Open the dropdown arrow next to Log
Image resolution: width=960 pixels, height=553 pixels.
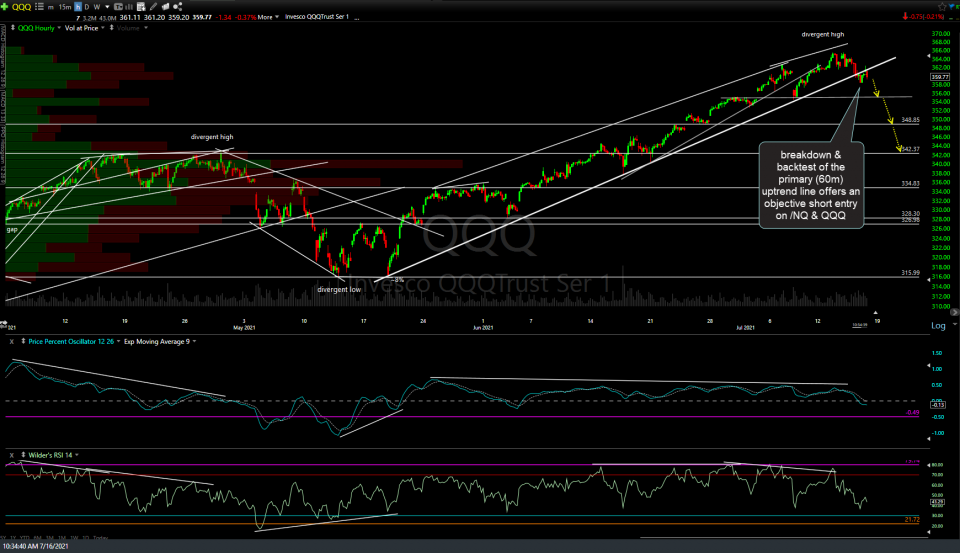(954, 325)
